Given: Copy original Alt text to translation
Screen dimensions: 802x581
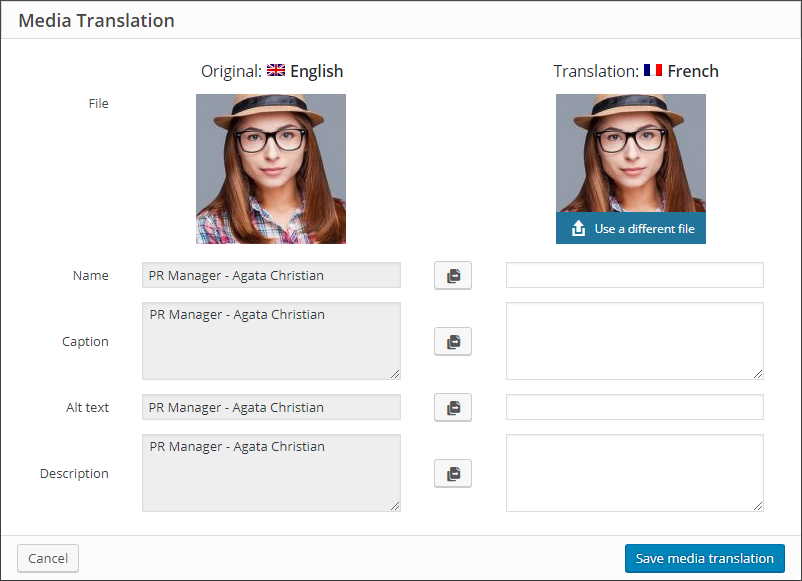Looking at the screenshot, I should [x=453, y=408].
